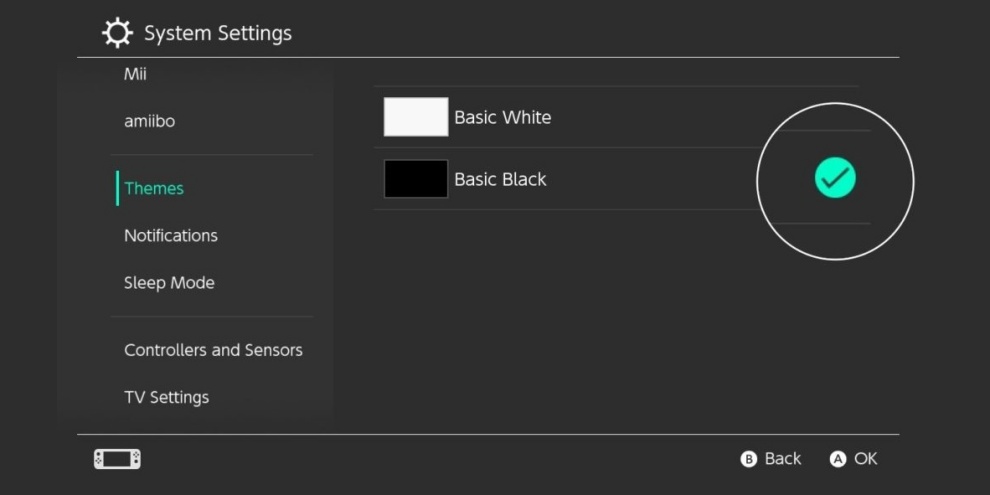Click the A button icon

(x=838, y=460)
